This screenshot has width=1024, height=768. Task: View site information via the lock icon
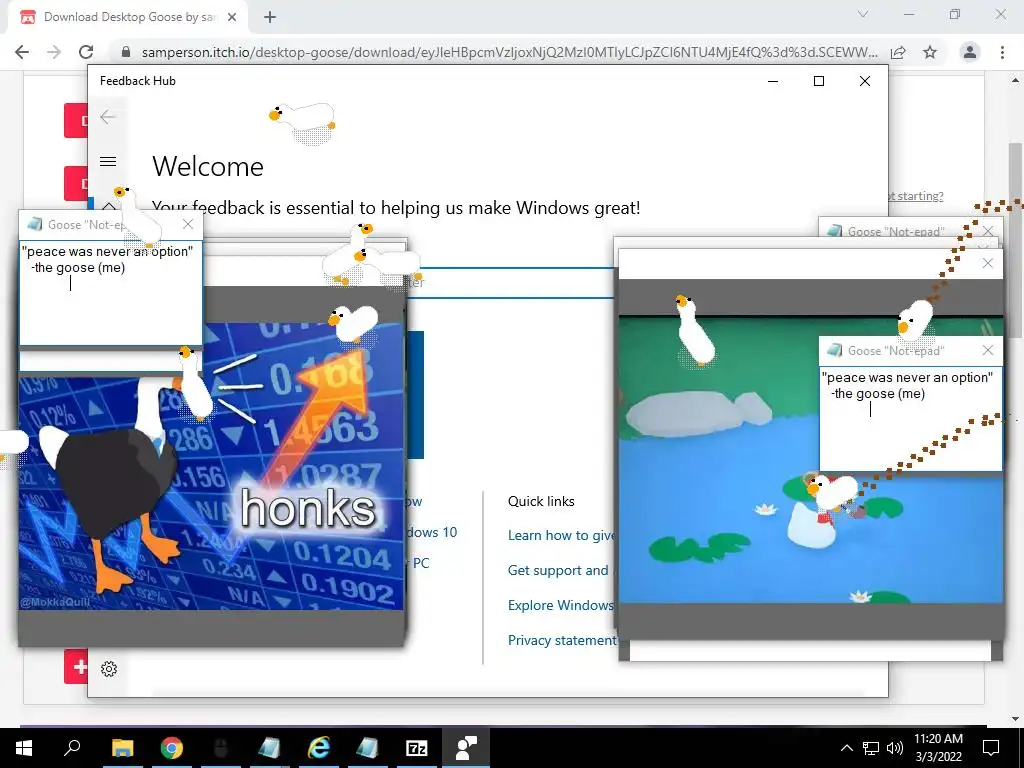pyautogui.click(x=127, y=52)
